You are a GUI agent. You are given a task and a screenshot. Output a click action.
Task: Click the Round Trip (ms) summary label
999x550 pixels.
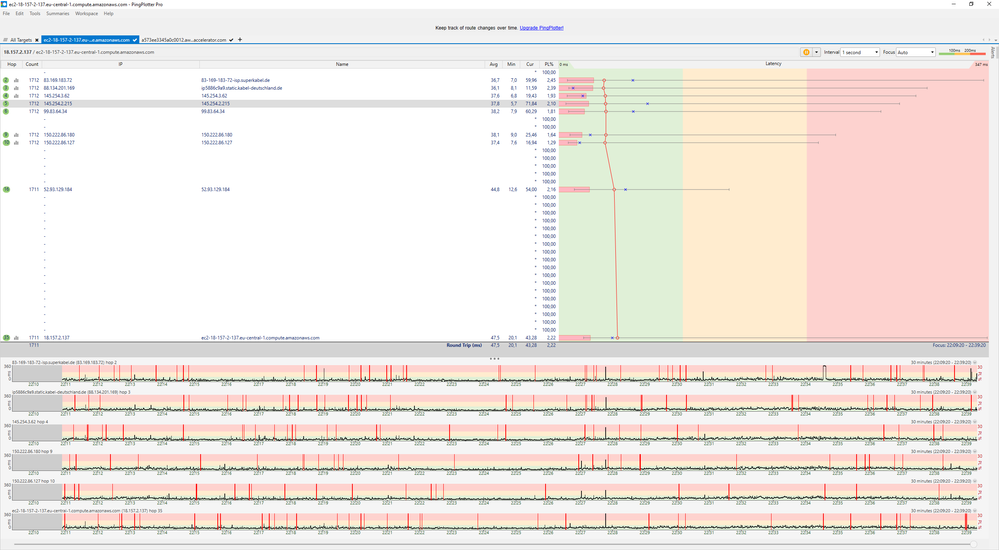pyautogui.click(x=464, y=345)
